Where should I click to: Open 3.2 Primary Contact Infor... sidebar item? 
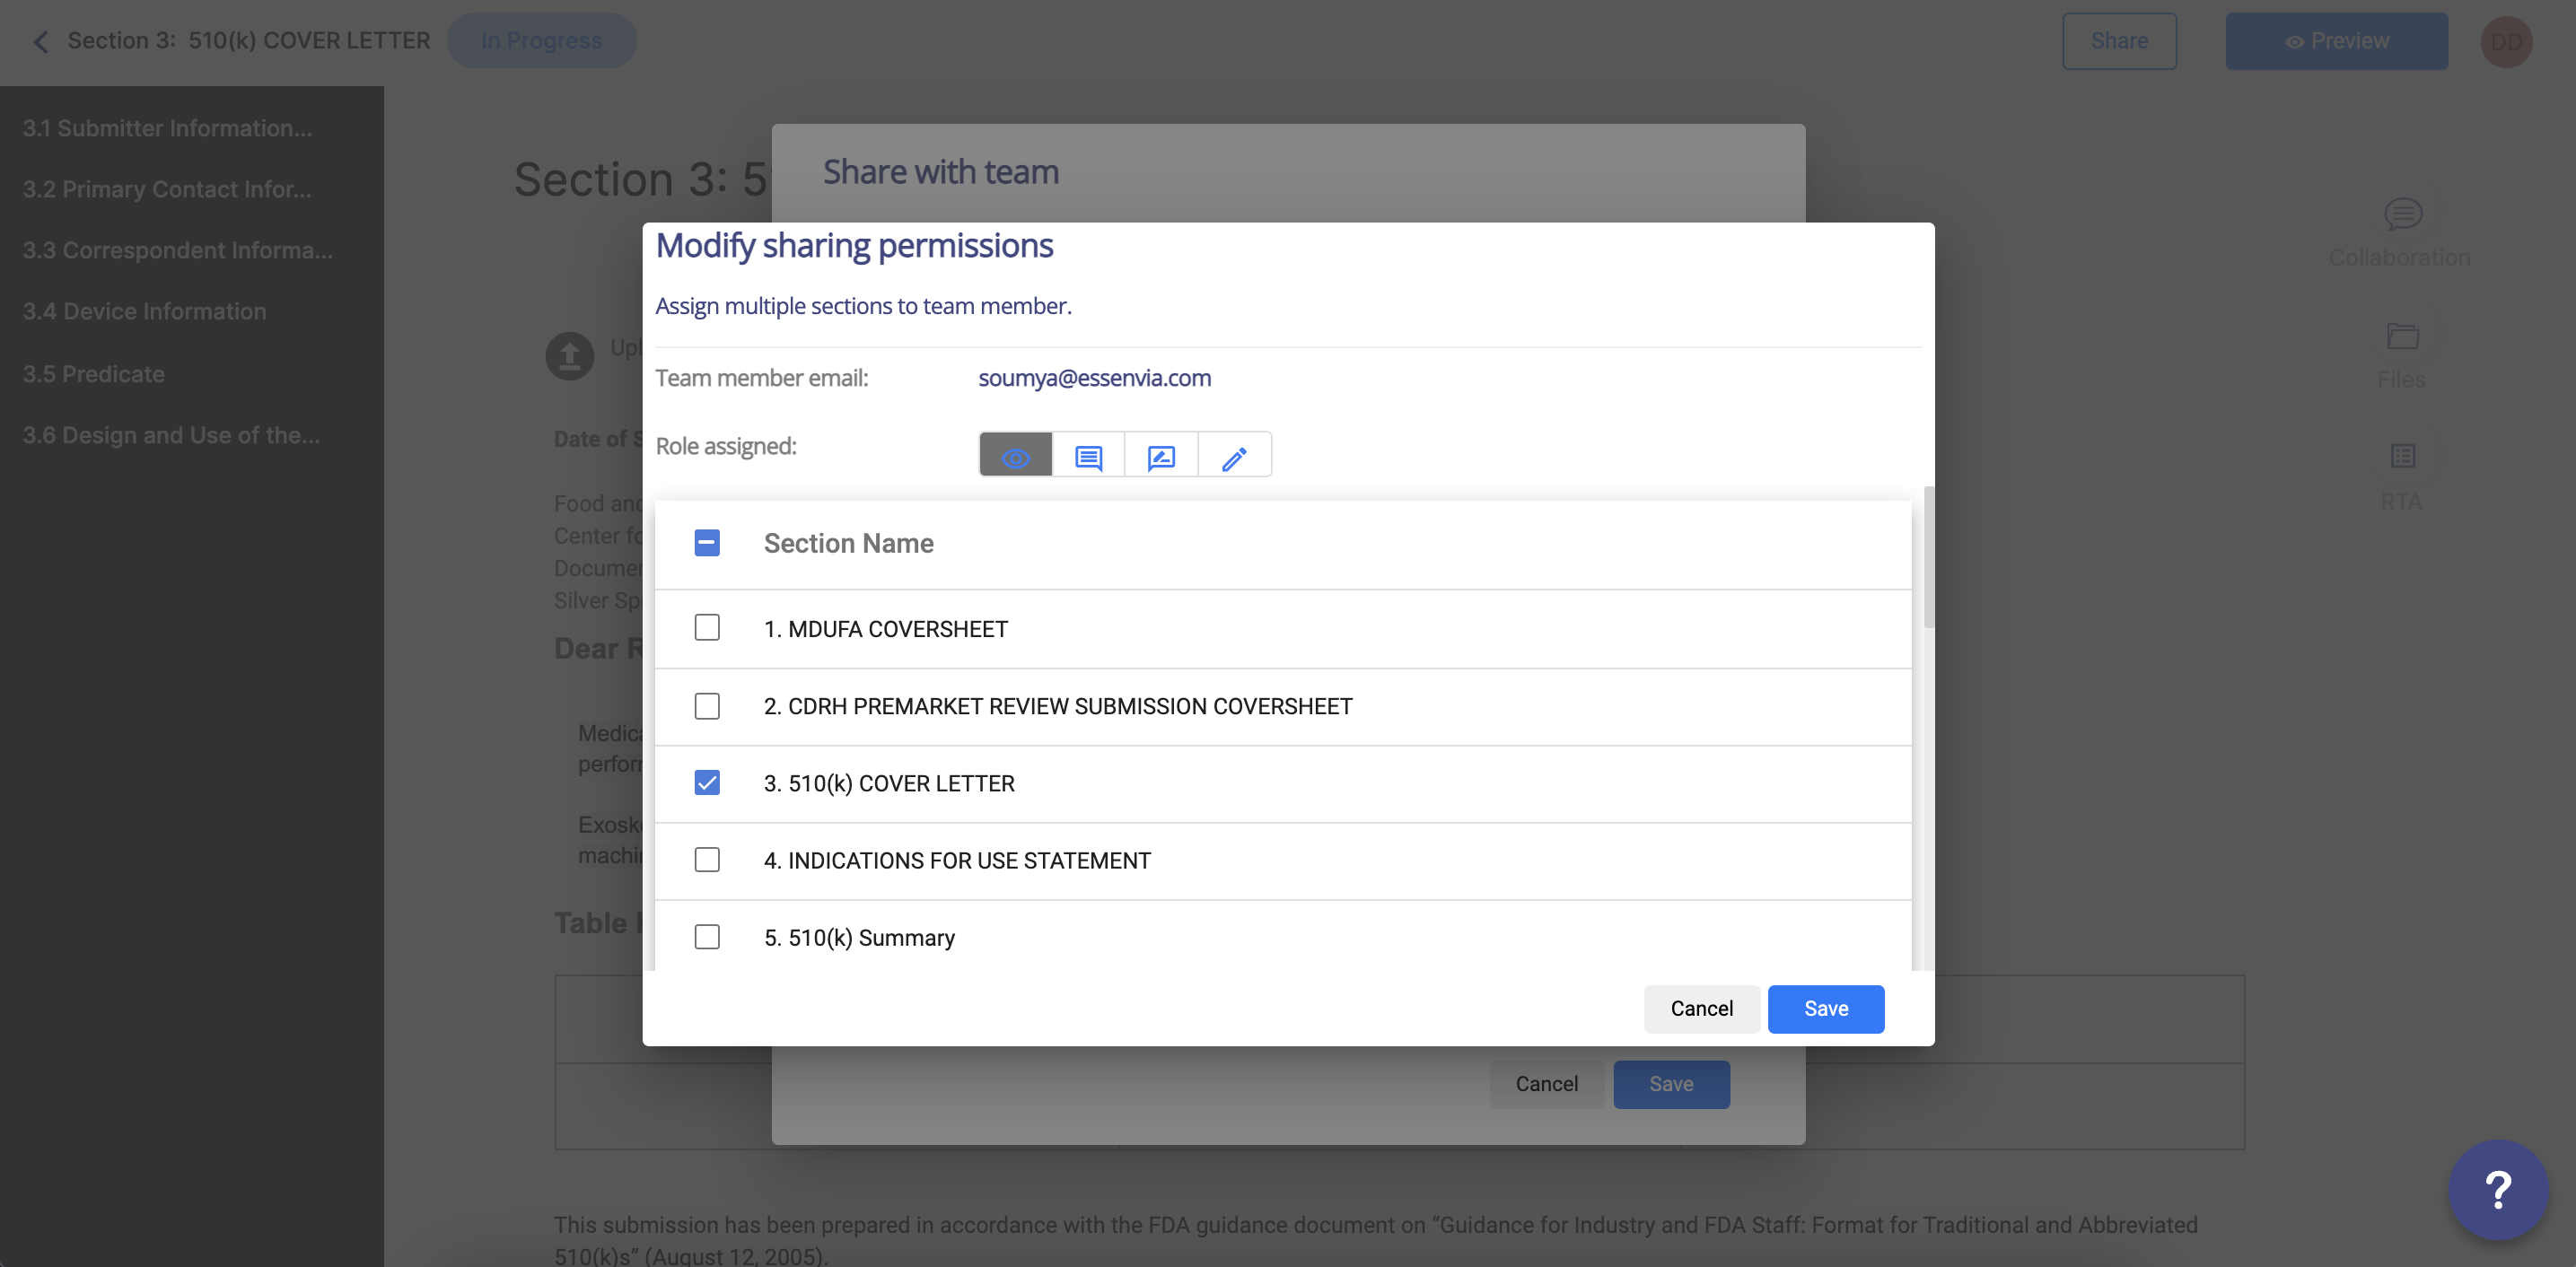pos(167,188)
